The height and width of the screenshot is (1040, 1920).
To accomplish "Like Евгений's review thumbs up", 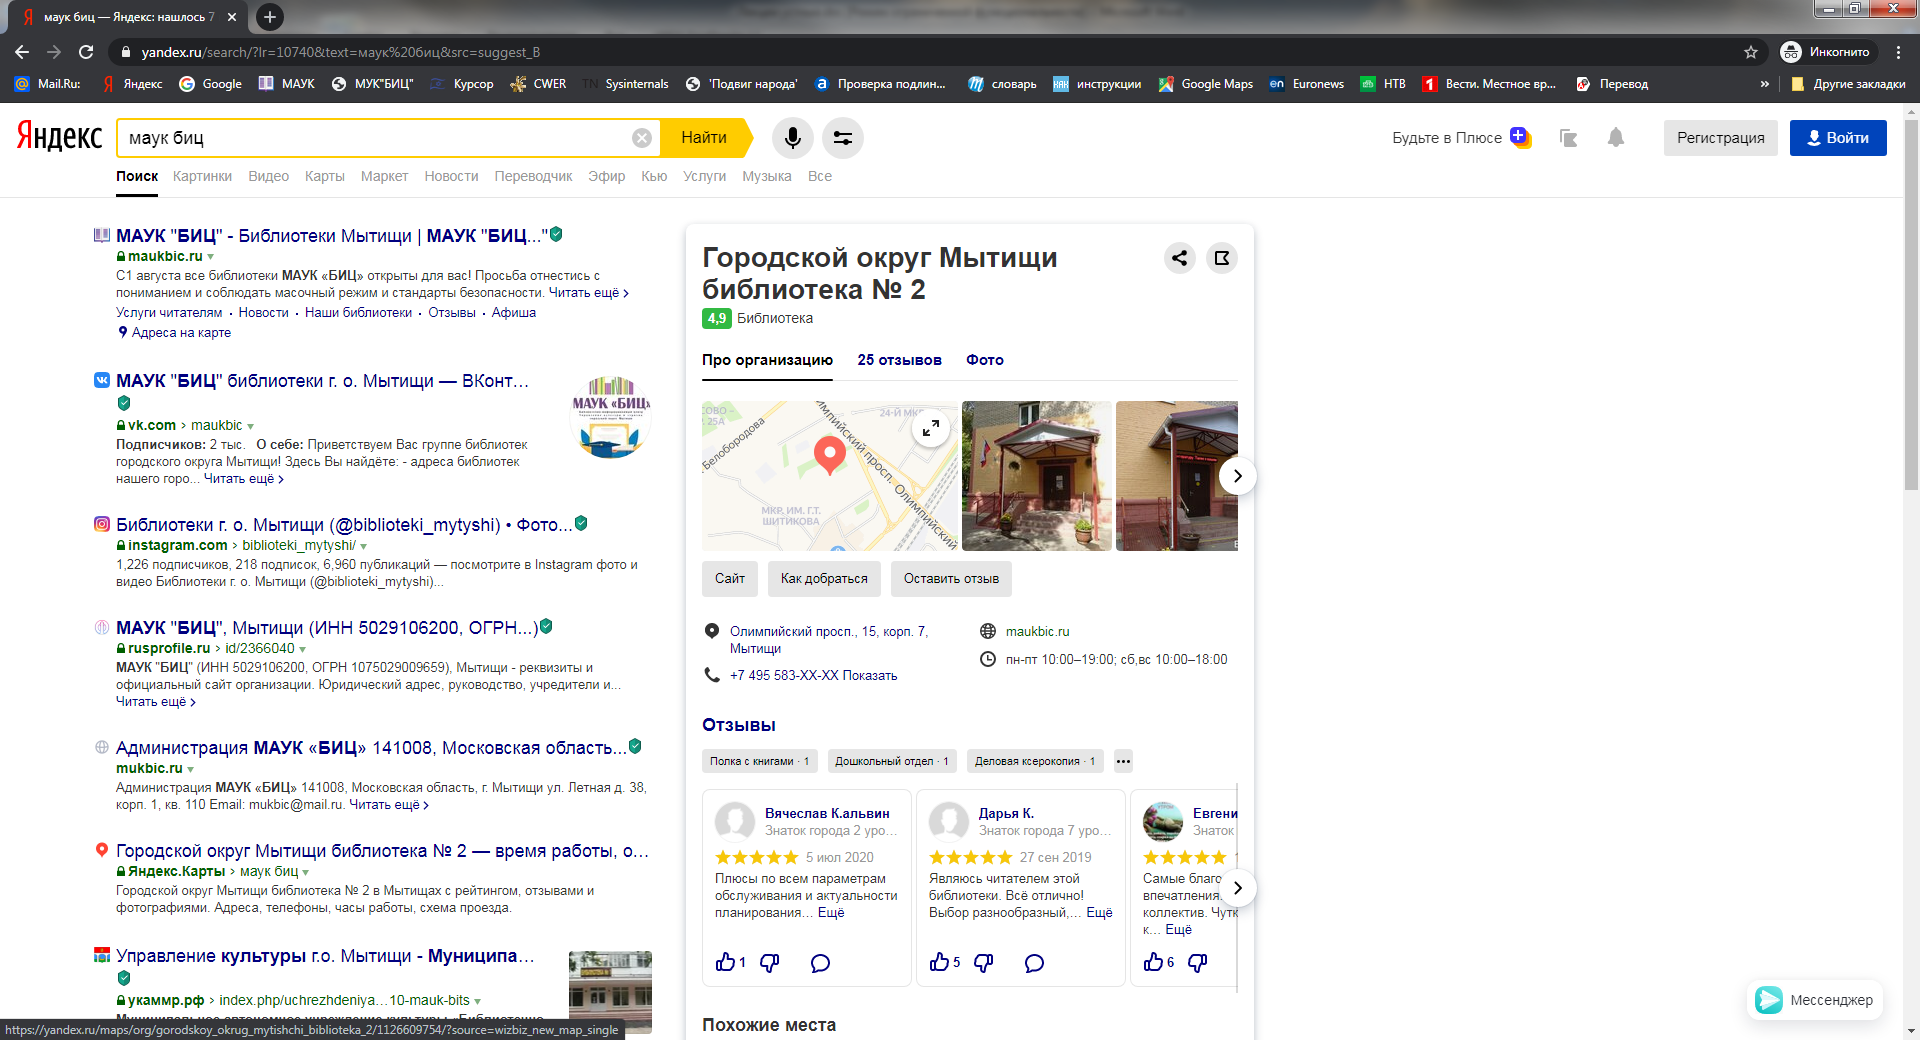I will 1153,962.
